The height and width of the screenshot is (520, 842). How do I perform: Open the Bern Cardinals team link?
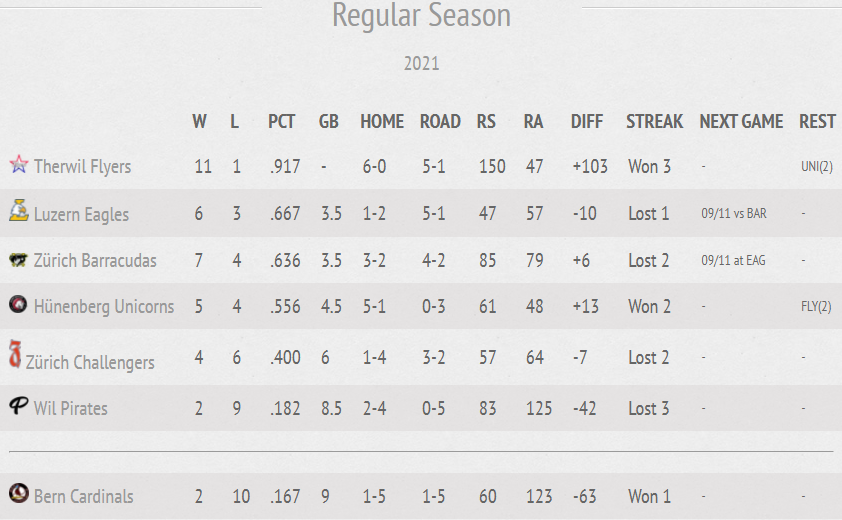84,496
